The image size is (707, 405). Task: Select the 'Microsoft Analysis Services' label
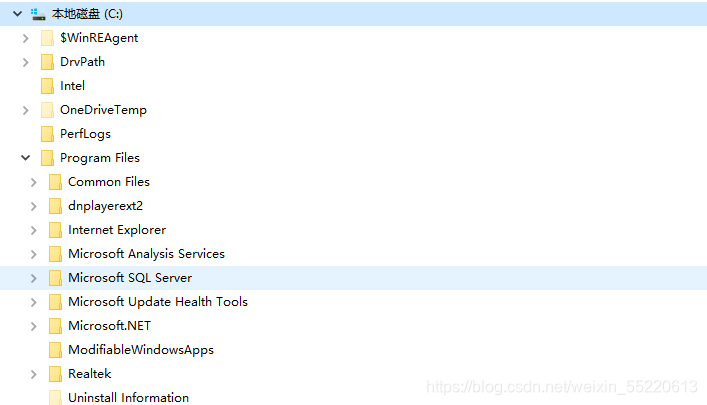[147, 254]
